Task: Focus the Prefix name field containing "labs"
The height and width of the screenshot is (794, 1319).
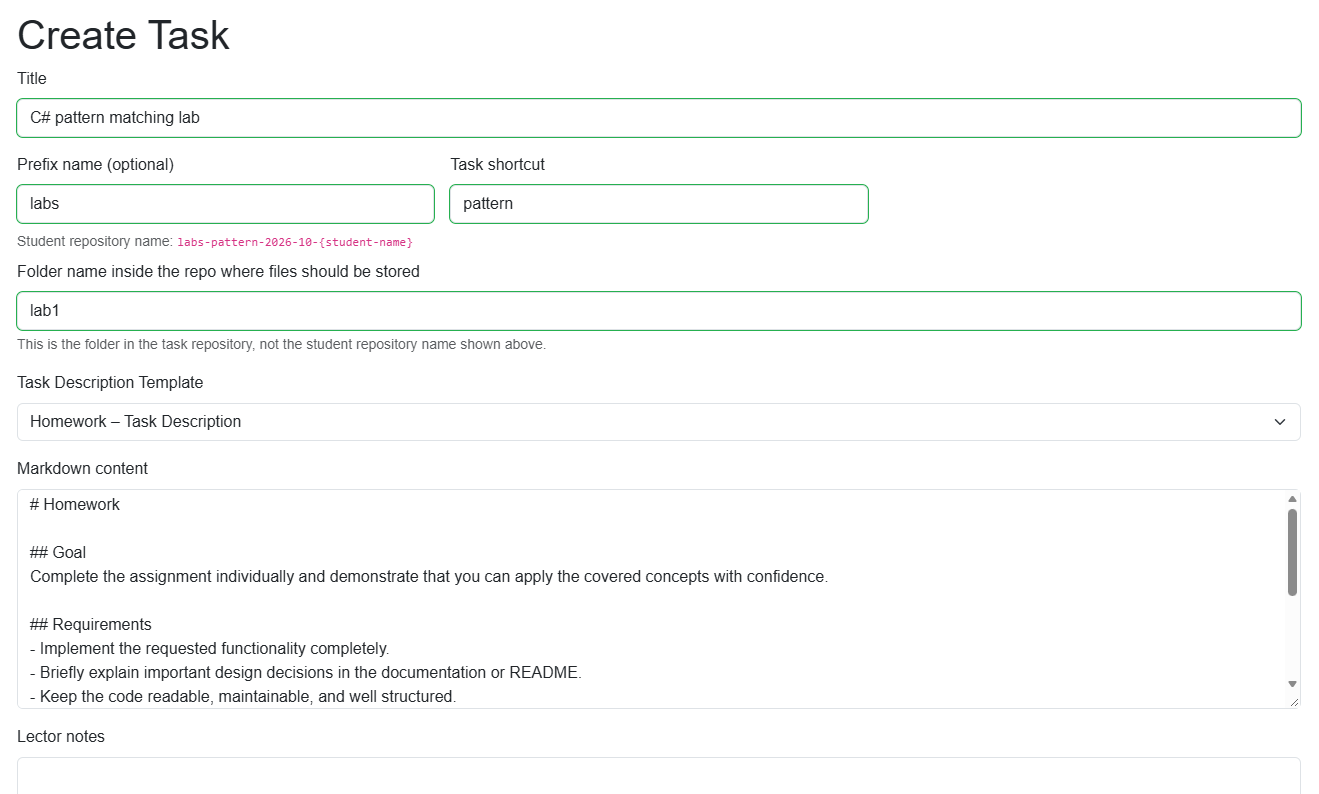Action: click(x=226, y=204)
